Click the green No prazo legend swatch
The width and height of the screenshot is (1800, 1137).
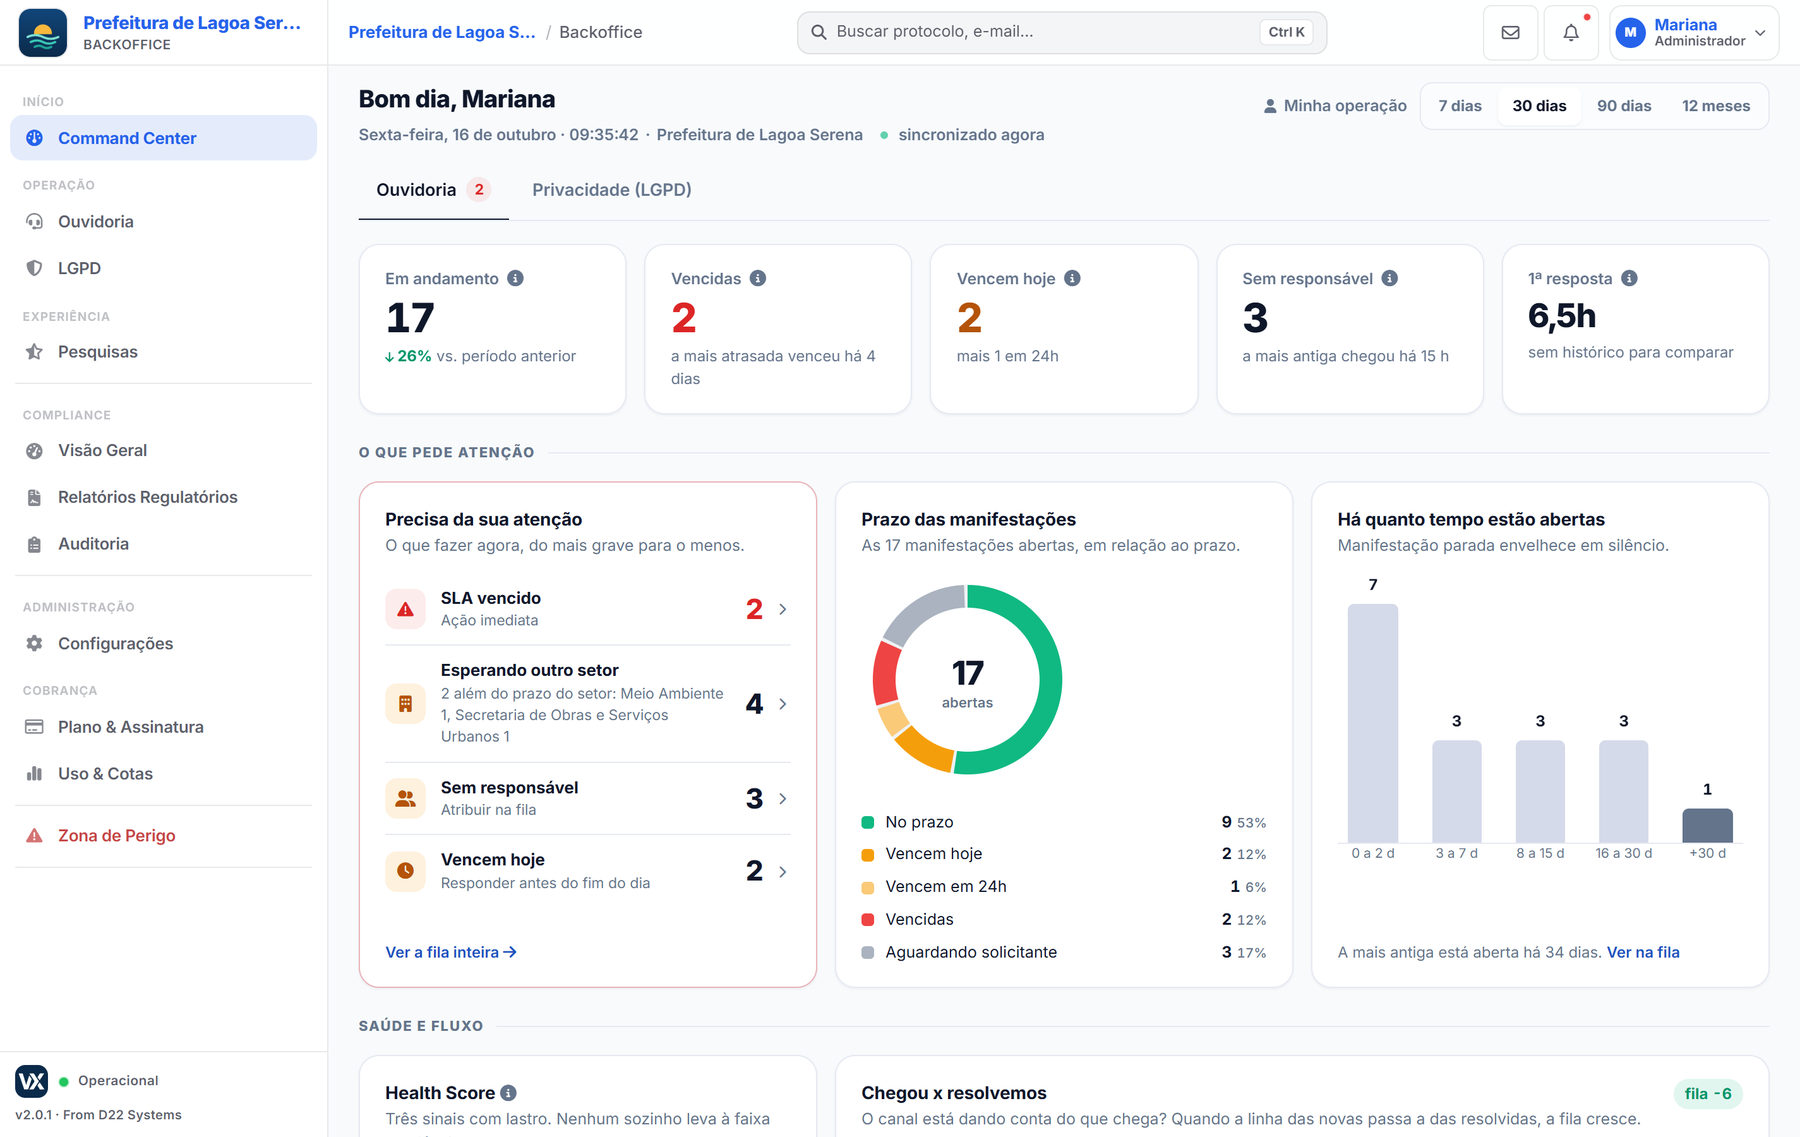tap(868, 823)
